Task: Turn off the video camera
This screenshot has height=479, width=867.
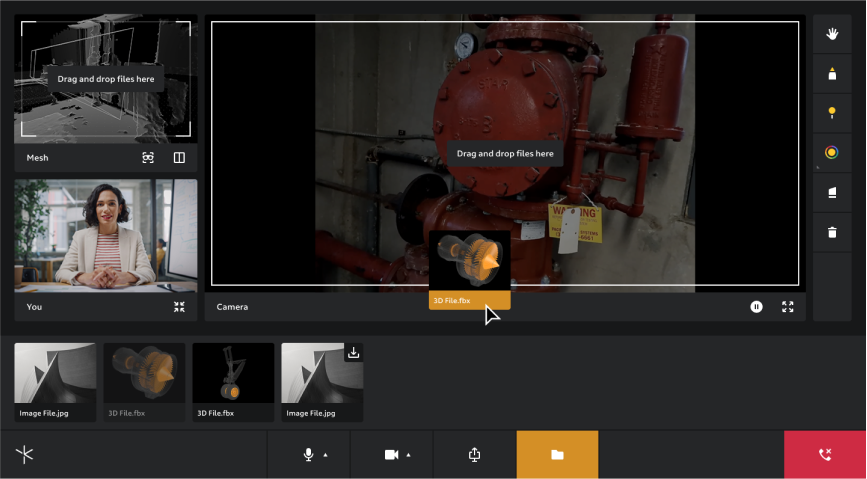Action: 391,455
